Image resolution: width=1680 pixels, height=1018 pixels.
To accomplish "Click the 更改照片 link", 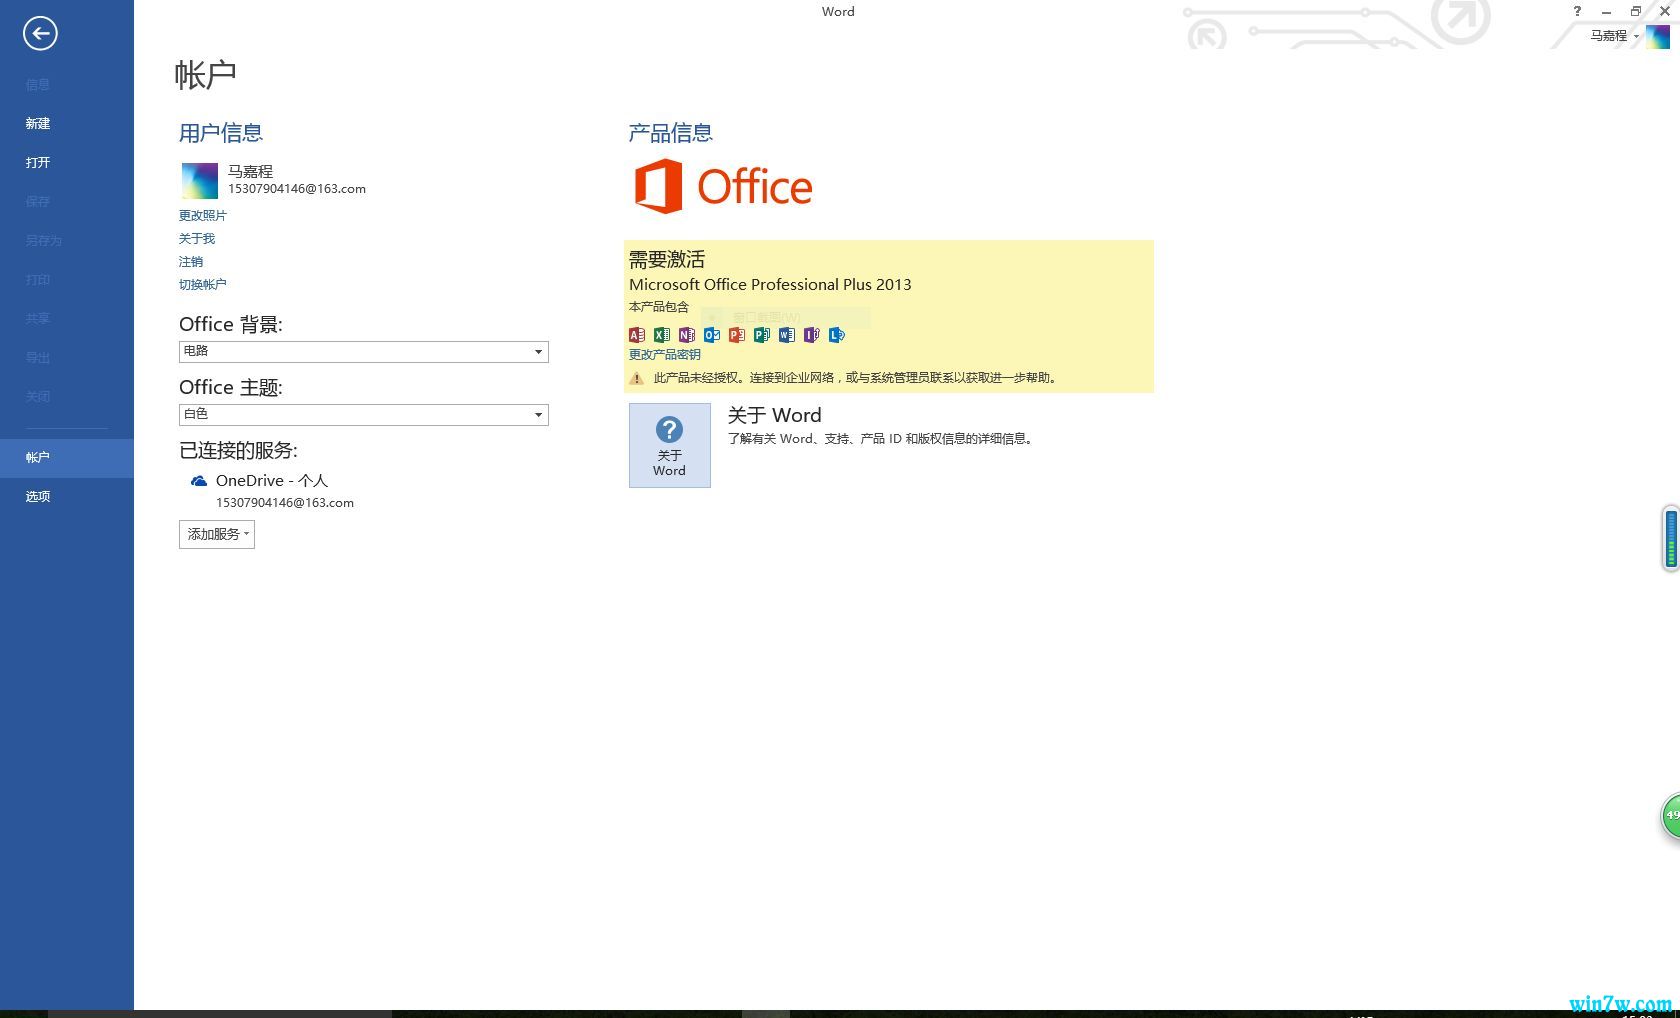I will 203,216.
